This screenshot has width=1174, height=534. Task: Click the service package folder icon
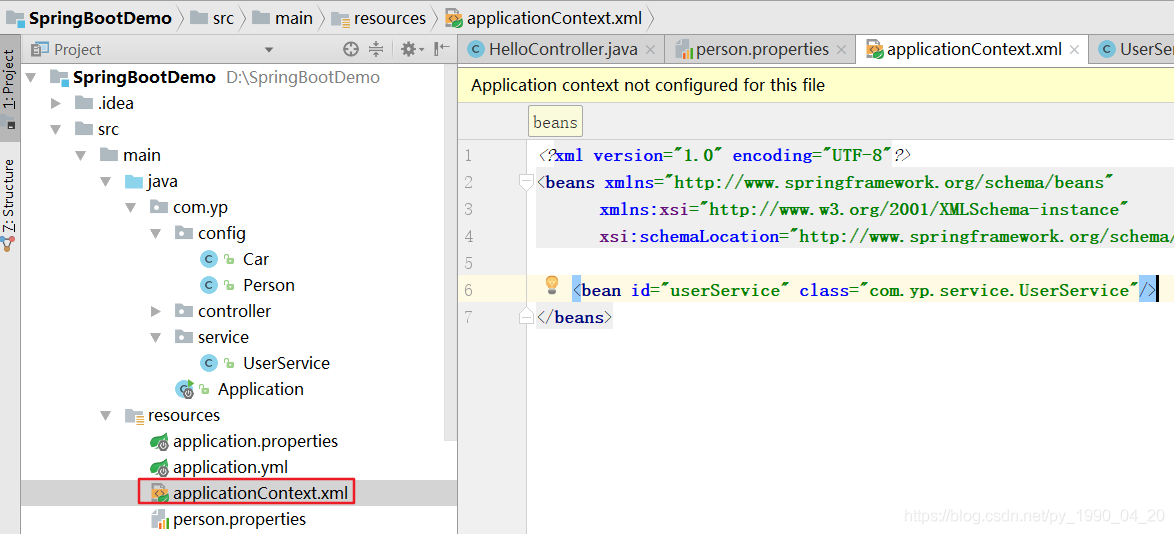(183, 336)
